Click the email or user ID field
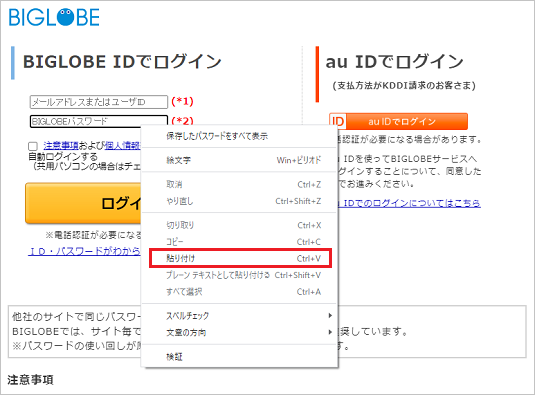Image resolution: width=535 pixels, height=395 pixels. tap(99, 102)
